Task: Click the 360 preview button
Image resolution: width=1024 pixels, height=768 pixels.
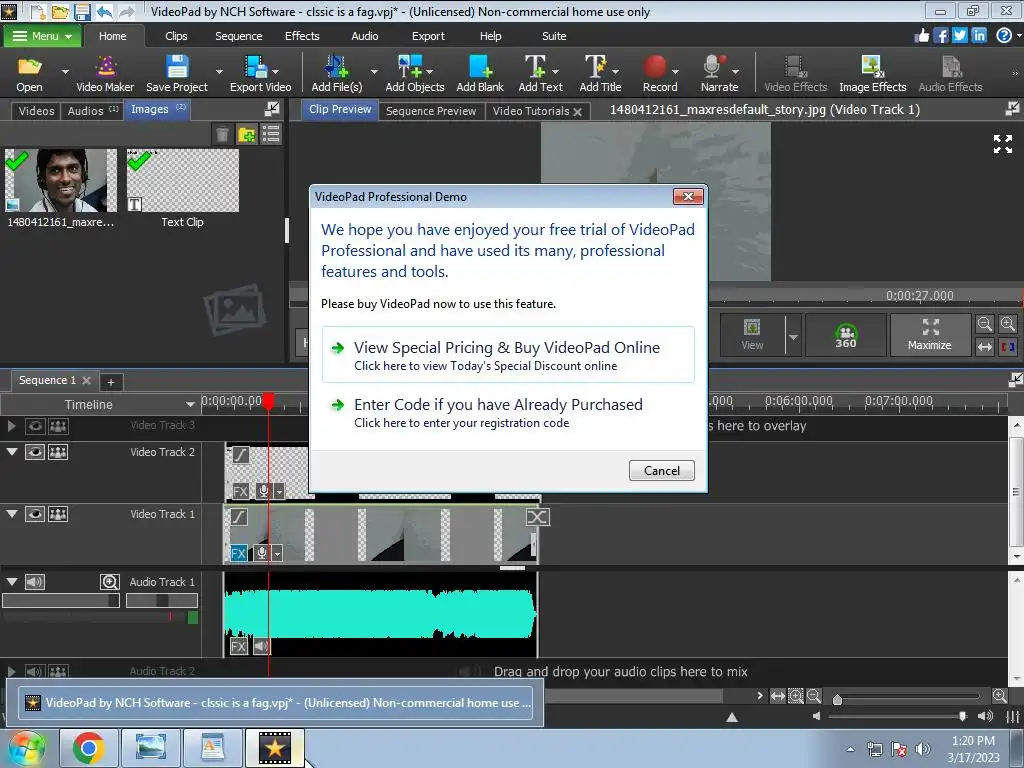Action: tap(846, 335)
